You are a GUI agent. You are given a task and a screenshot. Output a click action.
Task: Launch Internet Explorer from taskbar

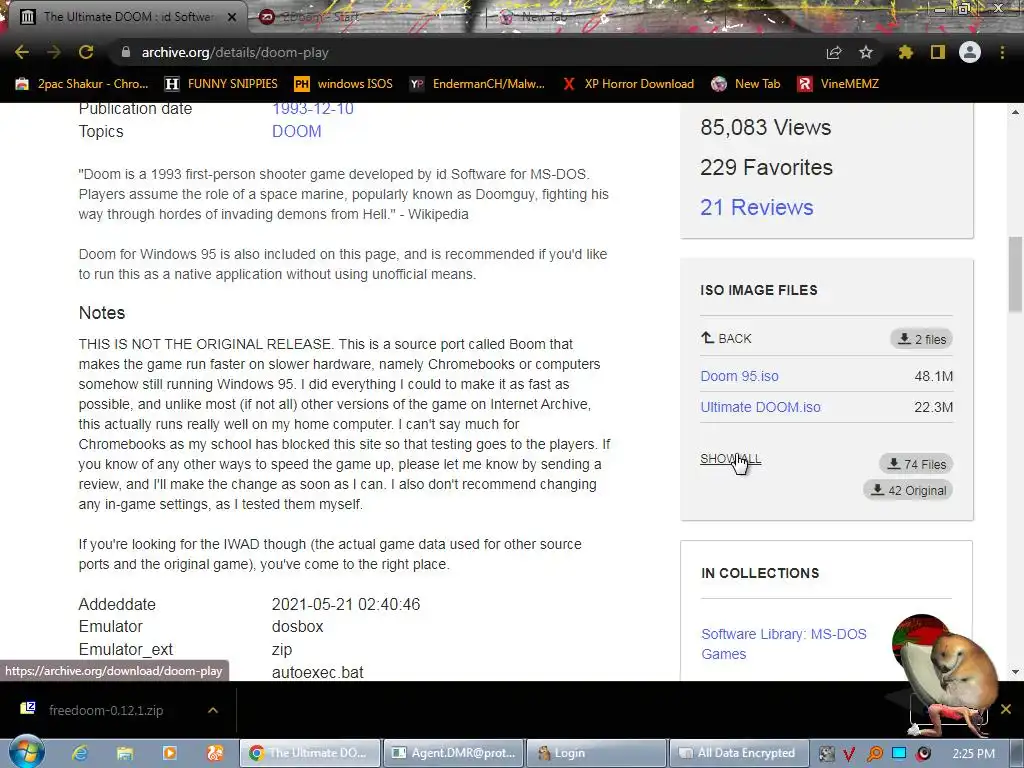80,753
